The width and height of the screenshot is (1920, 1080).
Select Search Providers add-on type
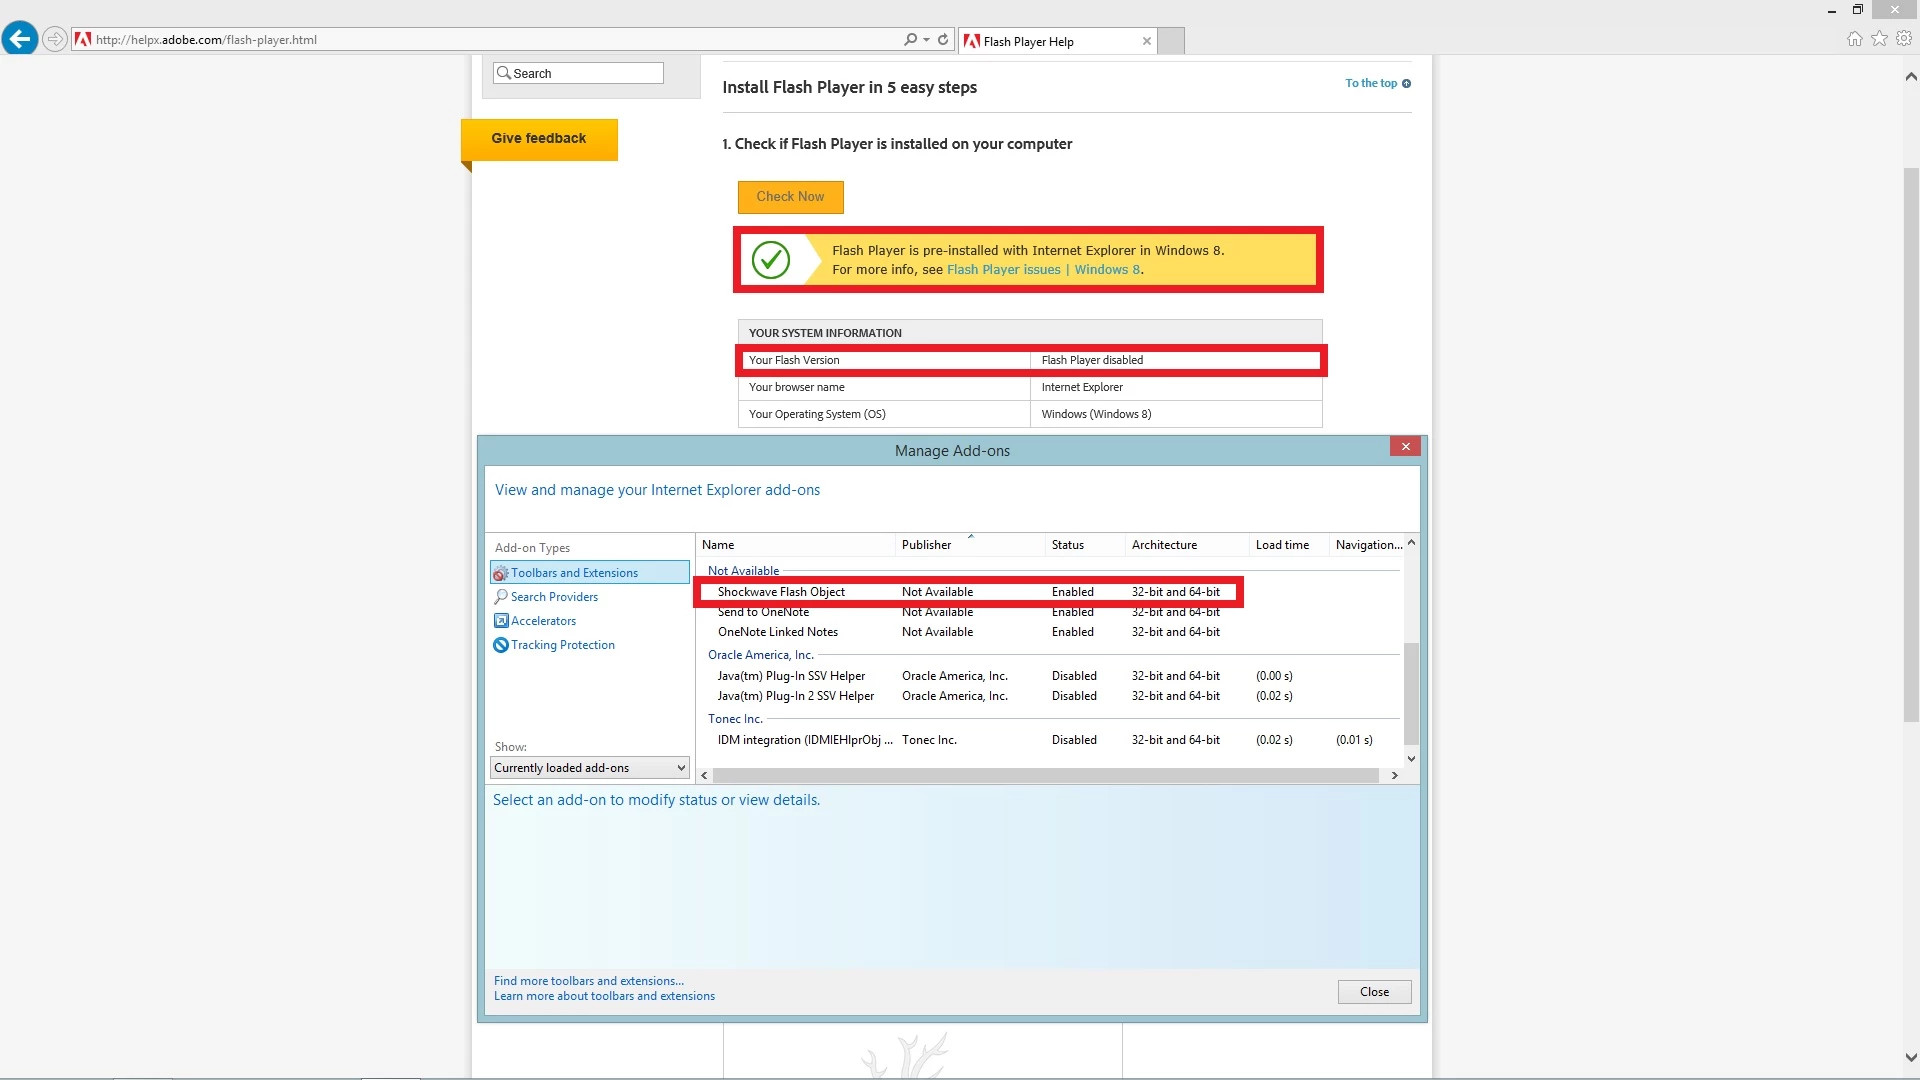pyautogui.click(x=554, y=597)
